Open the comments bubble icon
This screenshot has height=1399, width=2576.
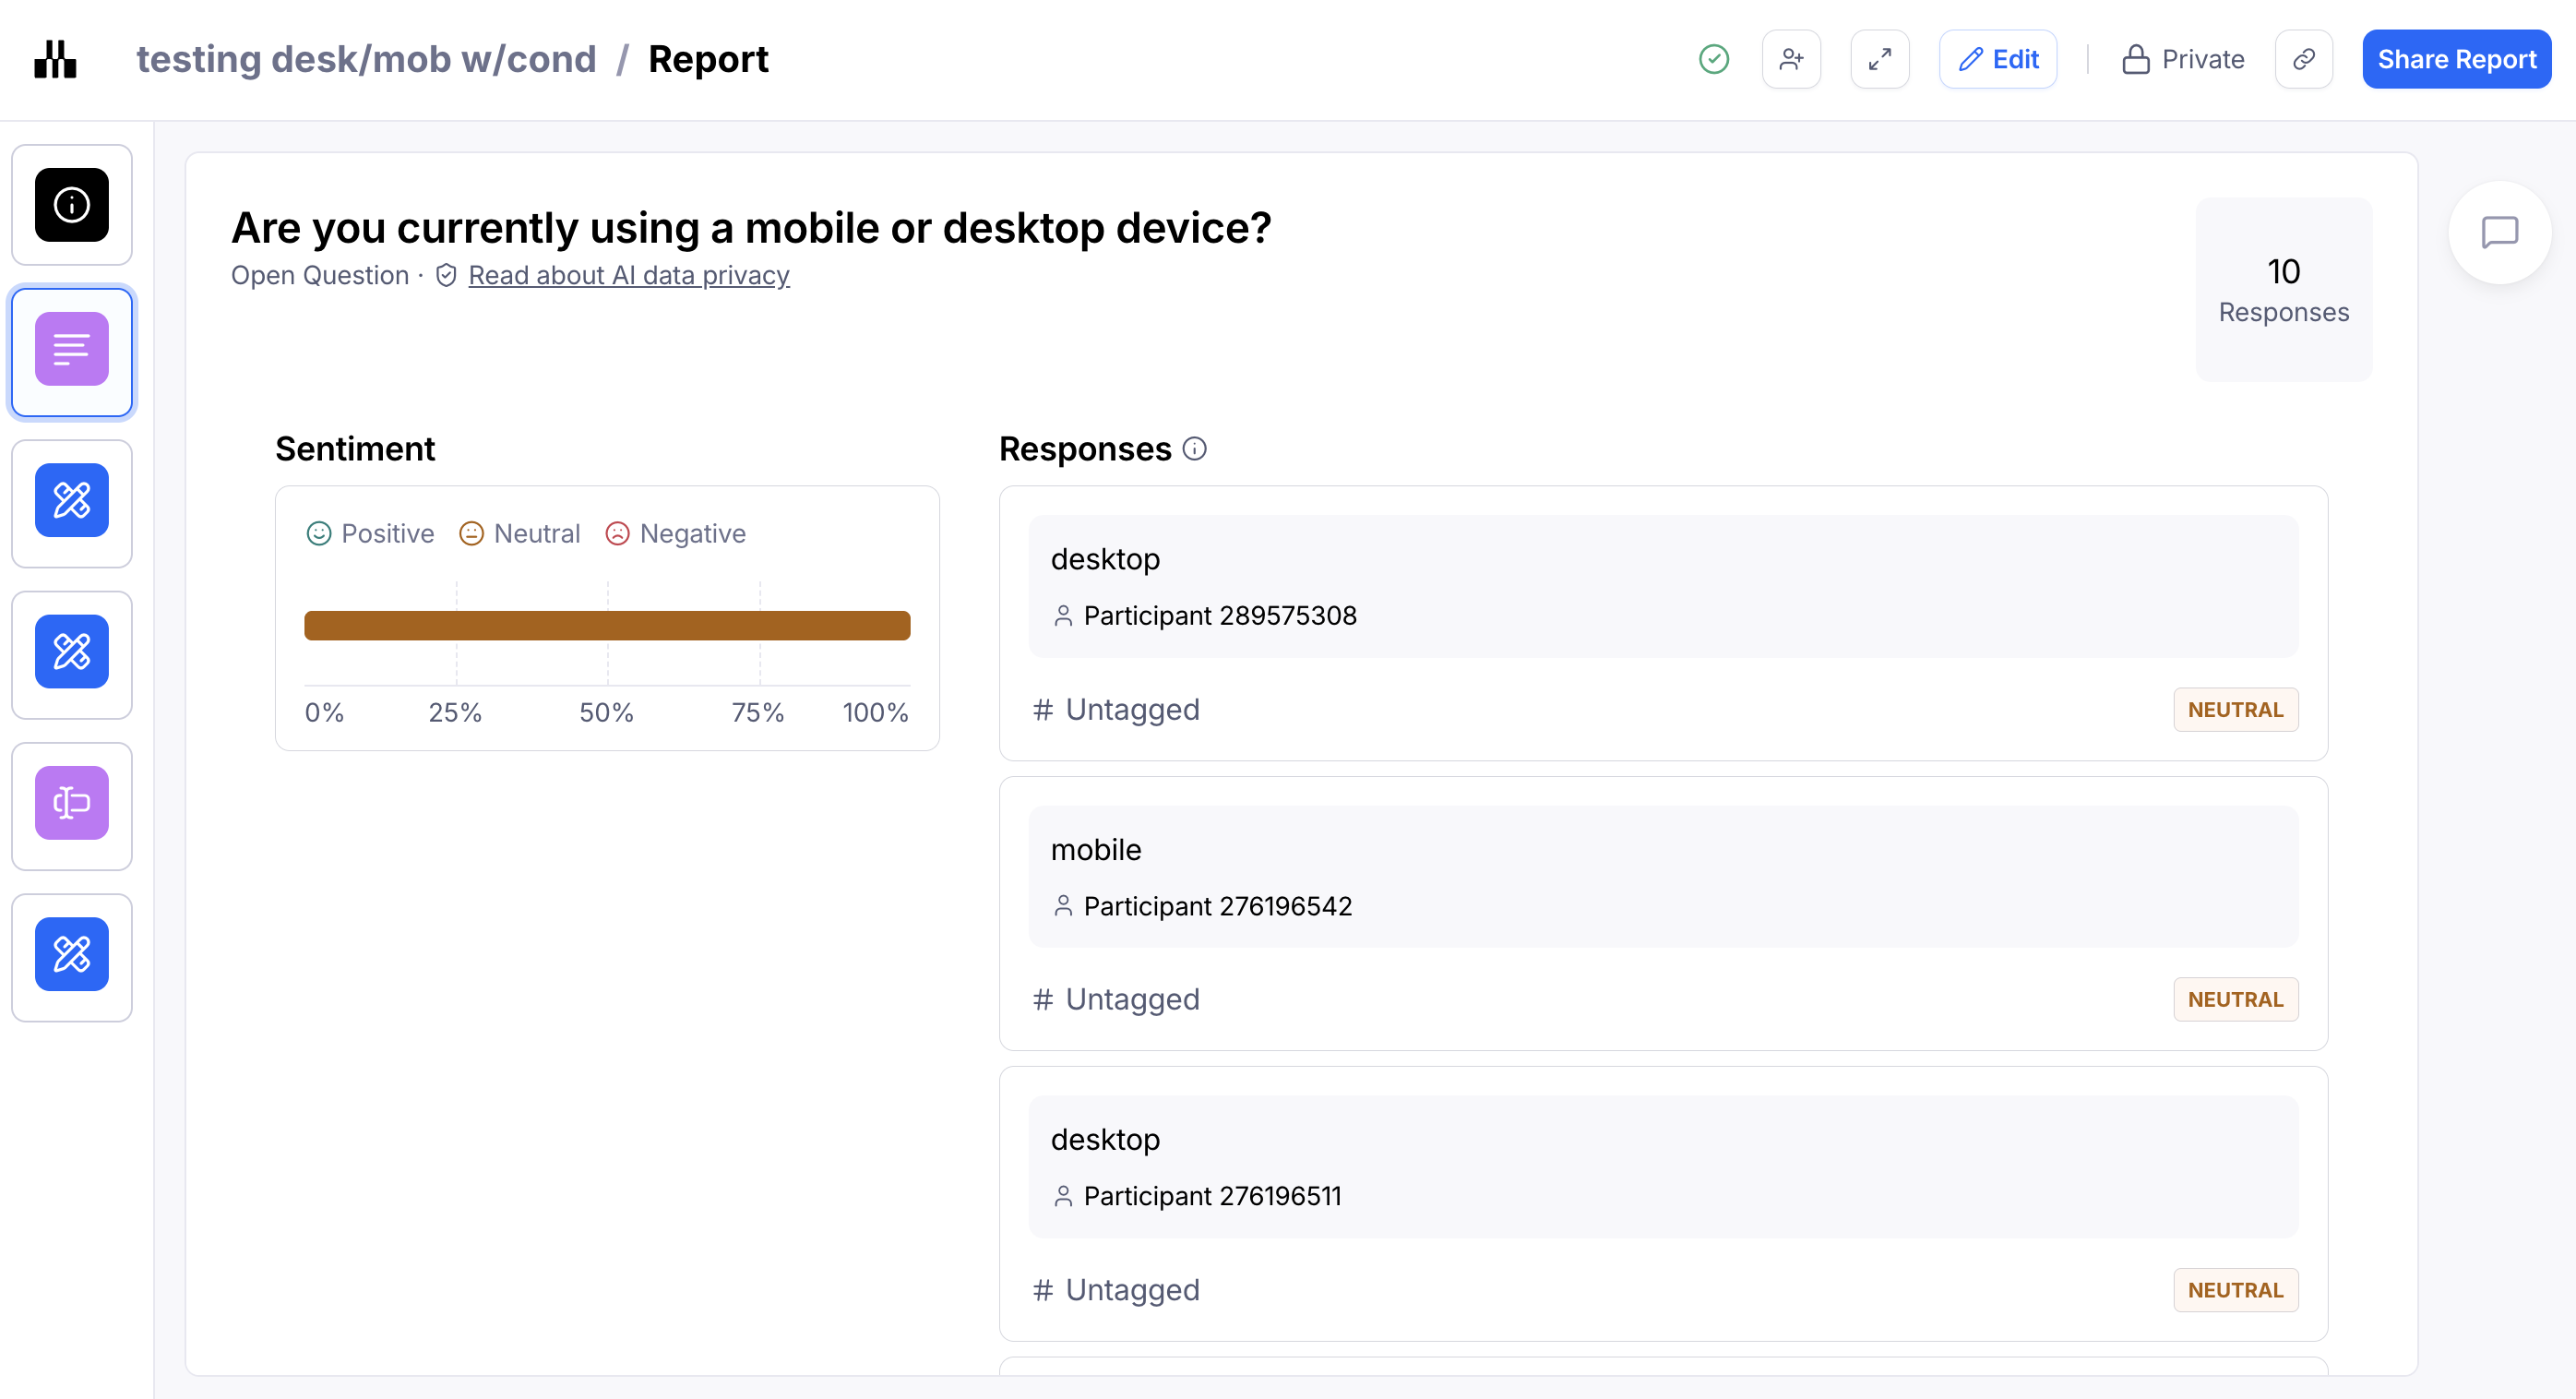click(x=2499, y=233)
